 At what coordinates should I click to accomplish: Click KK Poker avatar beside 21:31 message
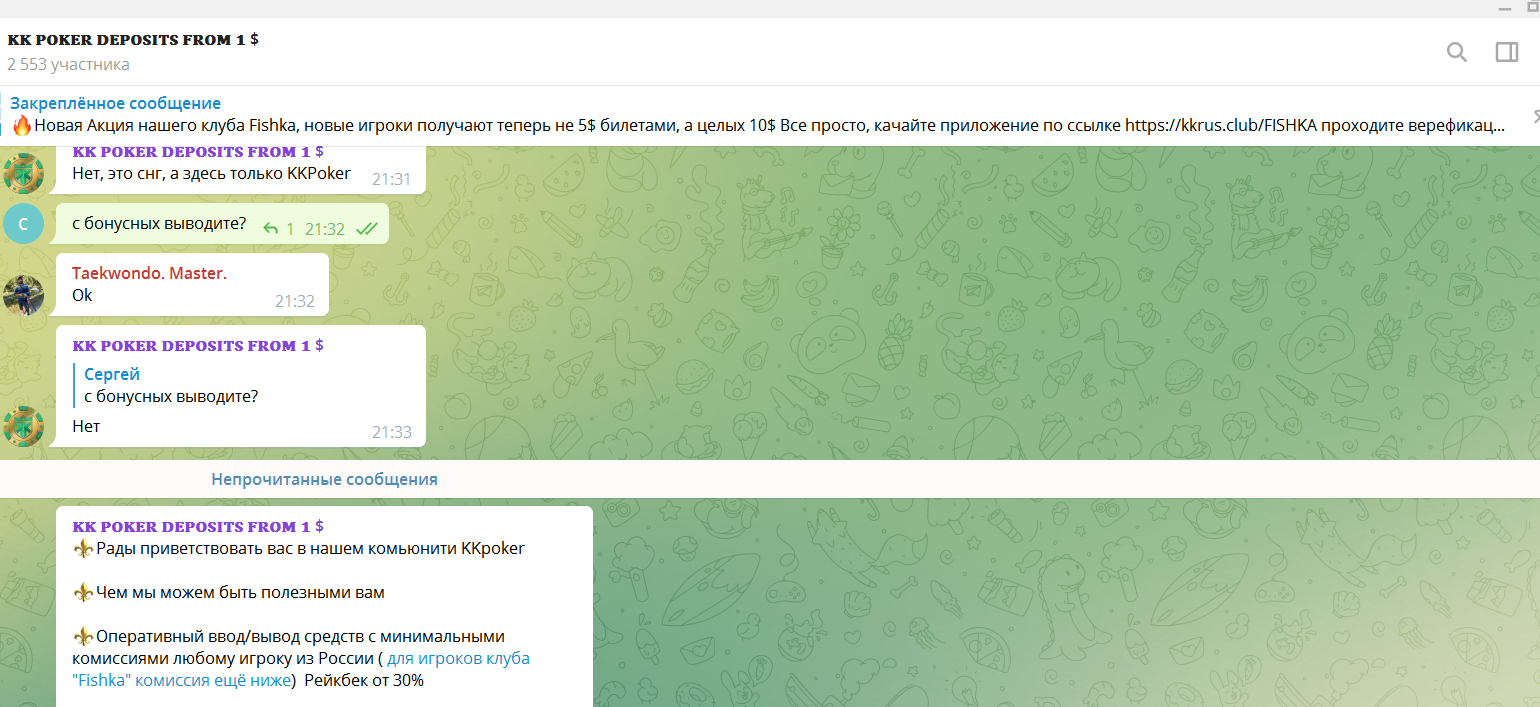point(23,173)
